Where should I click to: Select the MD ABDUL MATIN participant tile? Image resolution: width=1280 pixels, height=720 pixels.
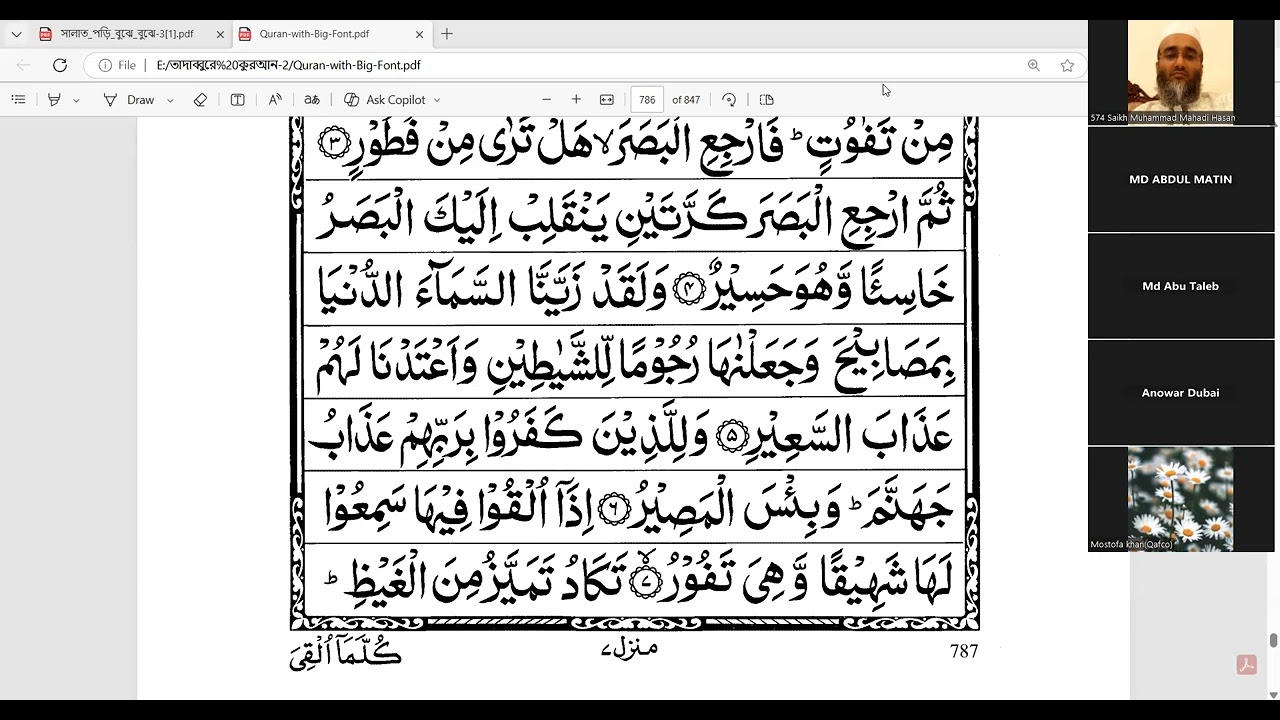click(x=1181, y=179)
